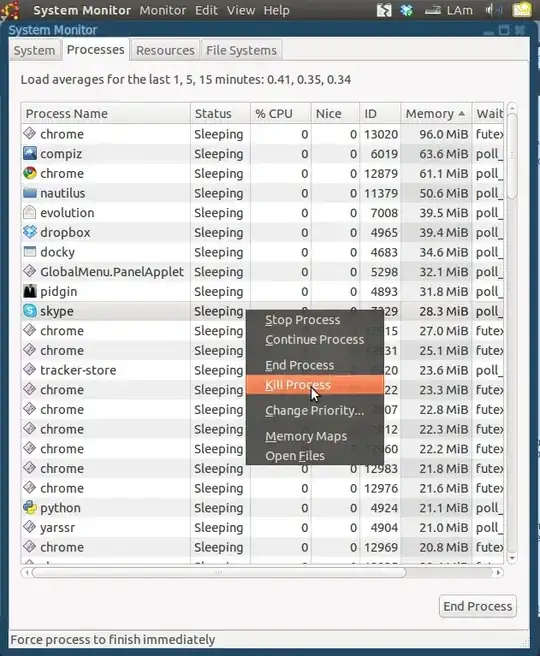
Task: Open the File Systems tab
Action: [241, 50]
